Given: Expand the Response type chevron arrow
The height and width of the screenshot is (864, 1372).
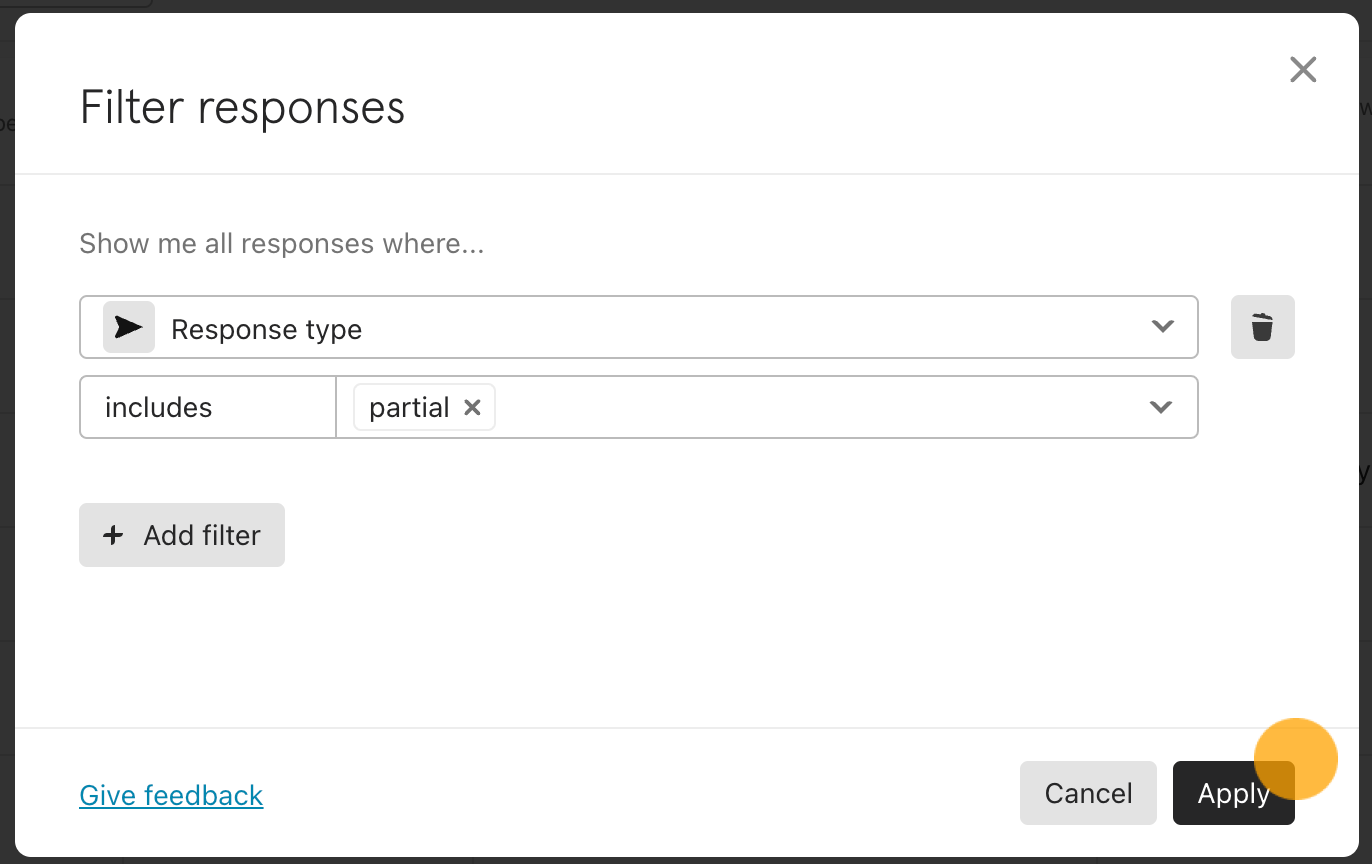Looking at the screenshot, I should click(x=1162, y=326).
